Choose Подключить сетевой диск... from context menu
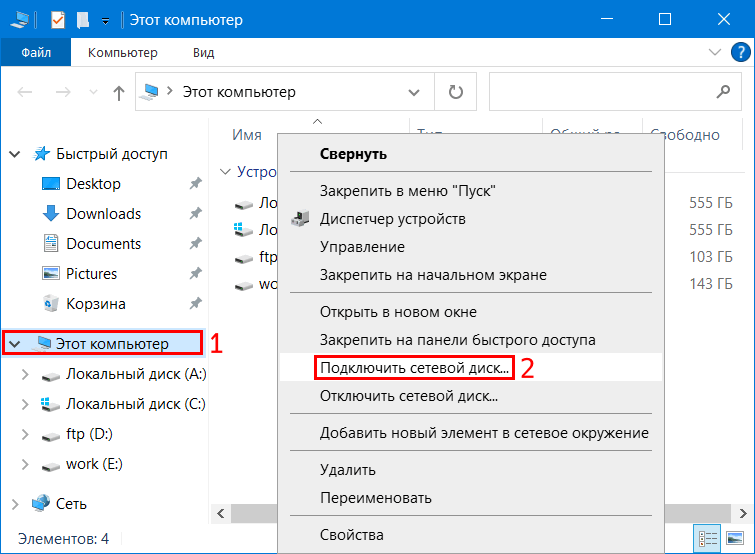 tap(414, 367)
